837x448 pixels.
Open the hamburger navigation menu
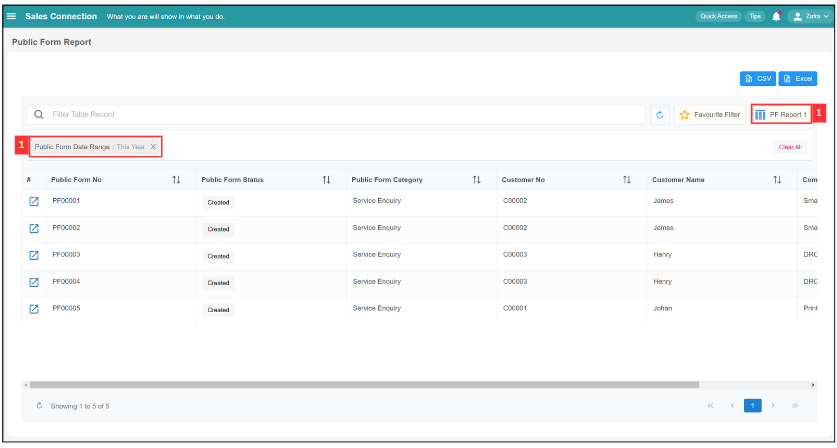point(11,17)
